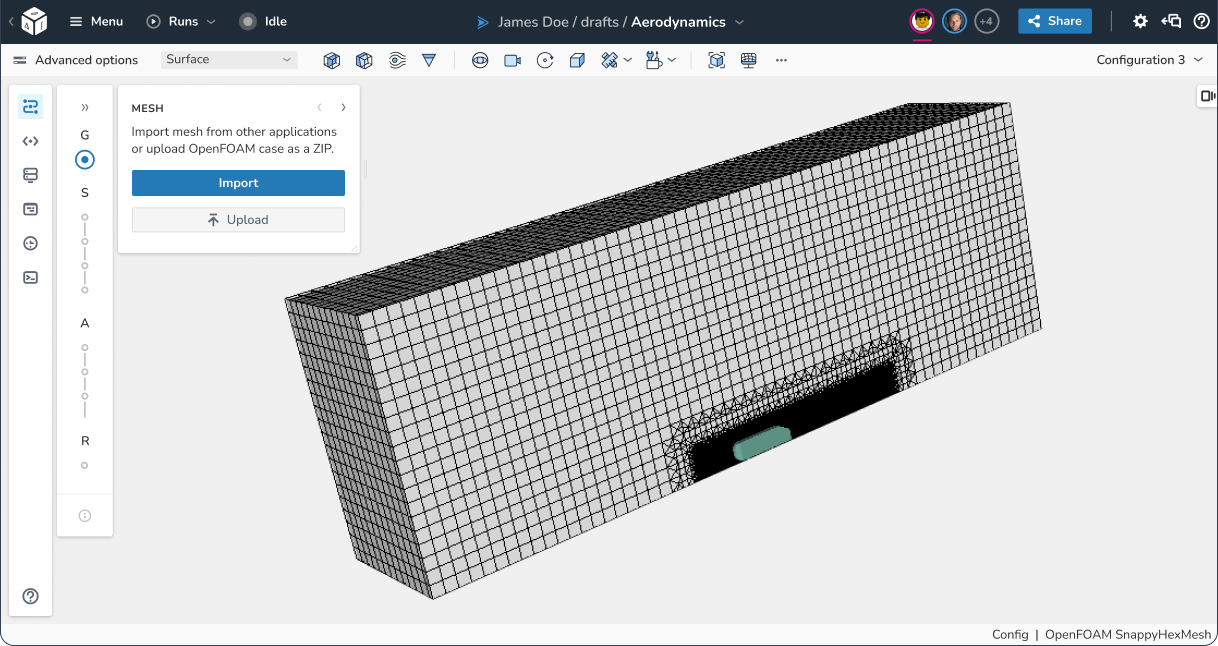Select the workflow pipeline icon in sidebar
This screenshot has height=646, width=1218.
[x=30, y=105]
